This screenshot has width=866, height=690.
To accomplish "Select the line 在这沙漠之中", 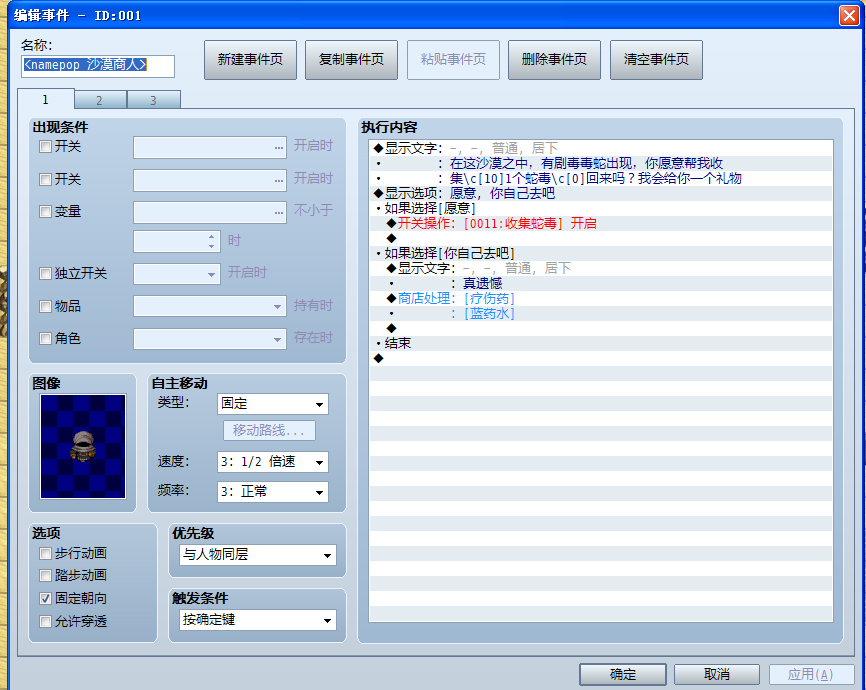I will pos(601,163).
